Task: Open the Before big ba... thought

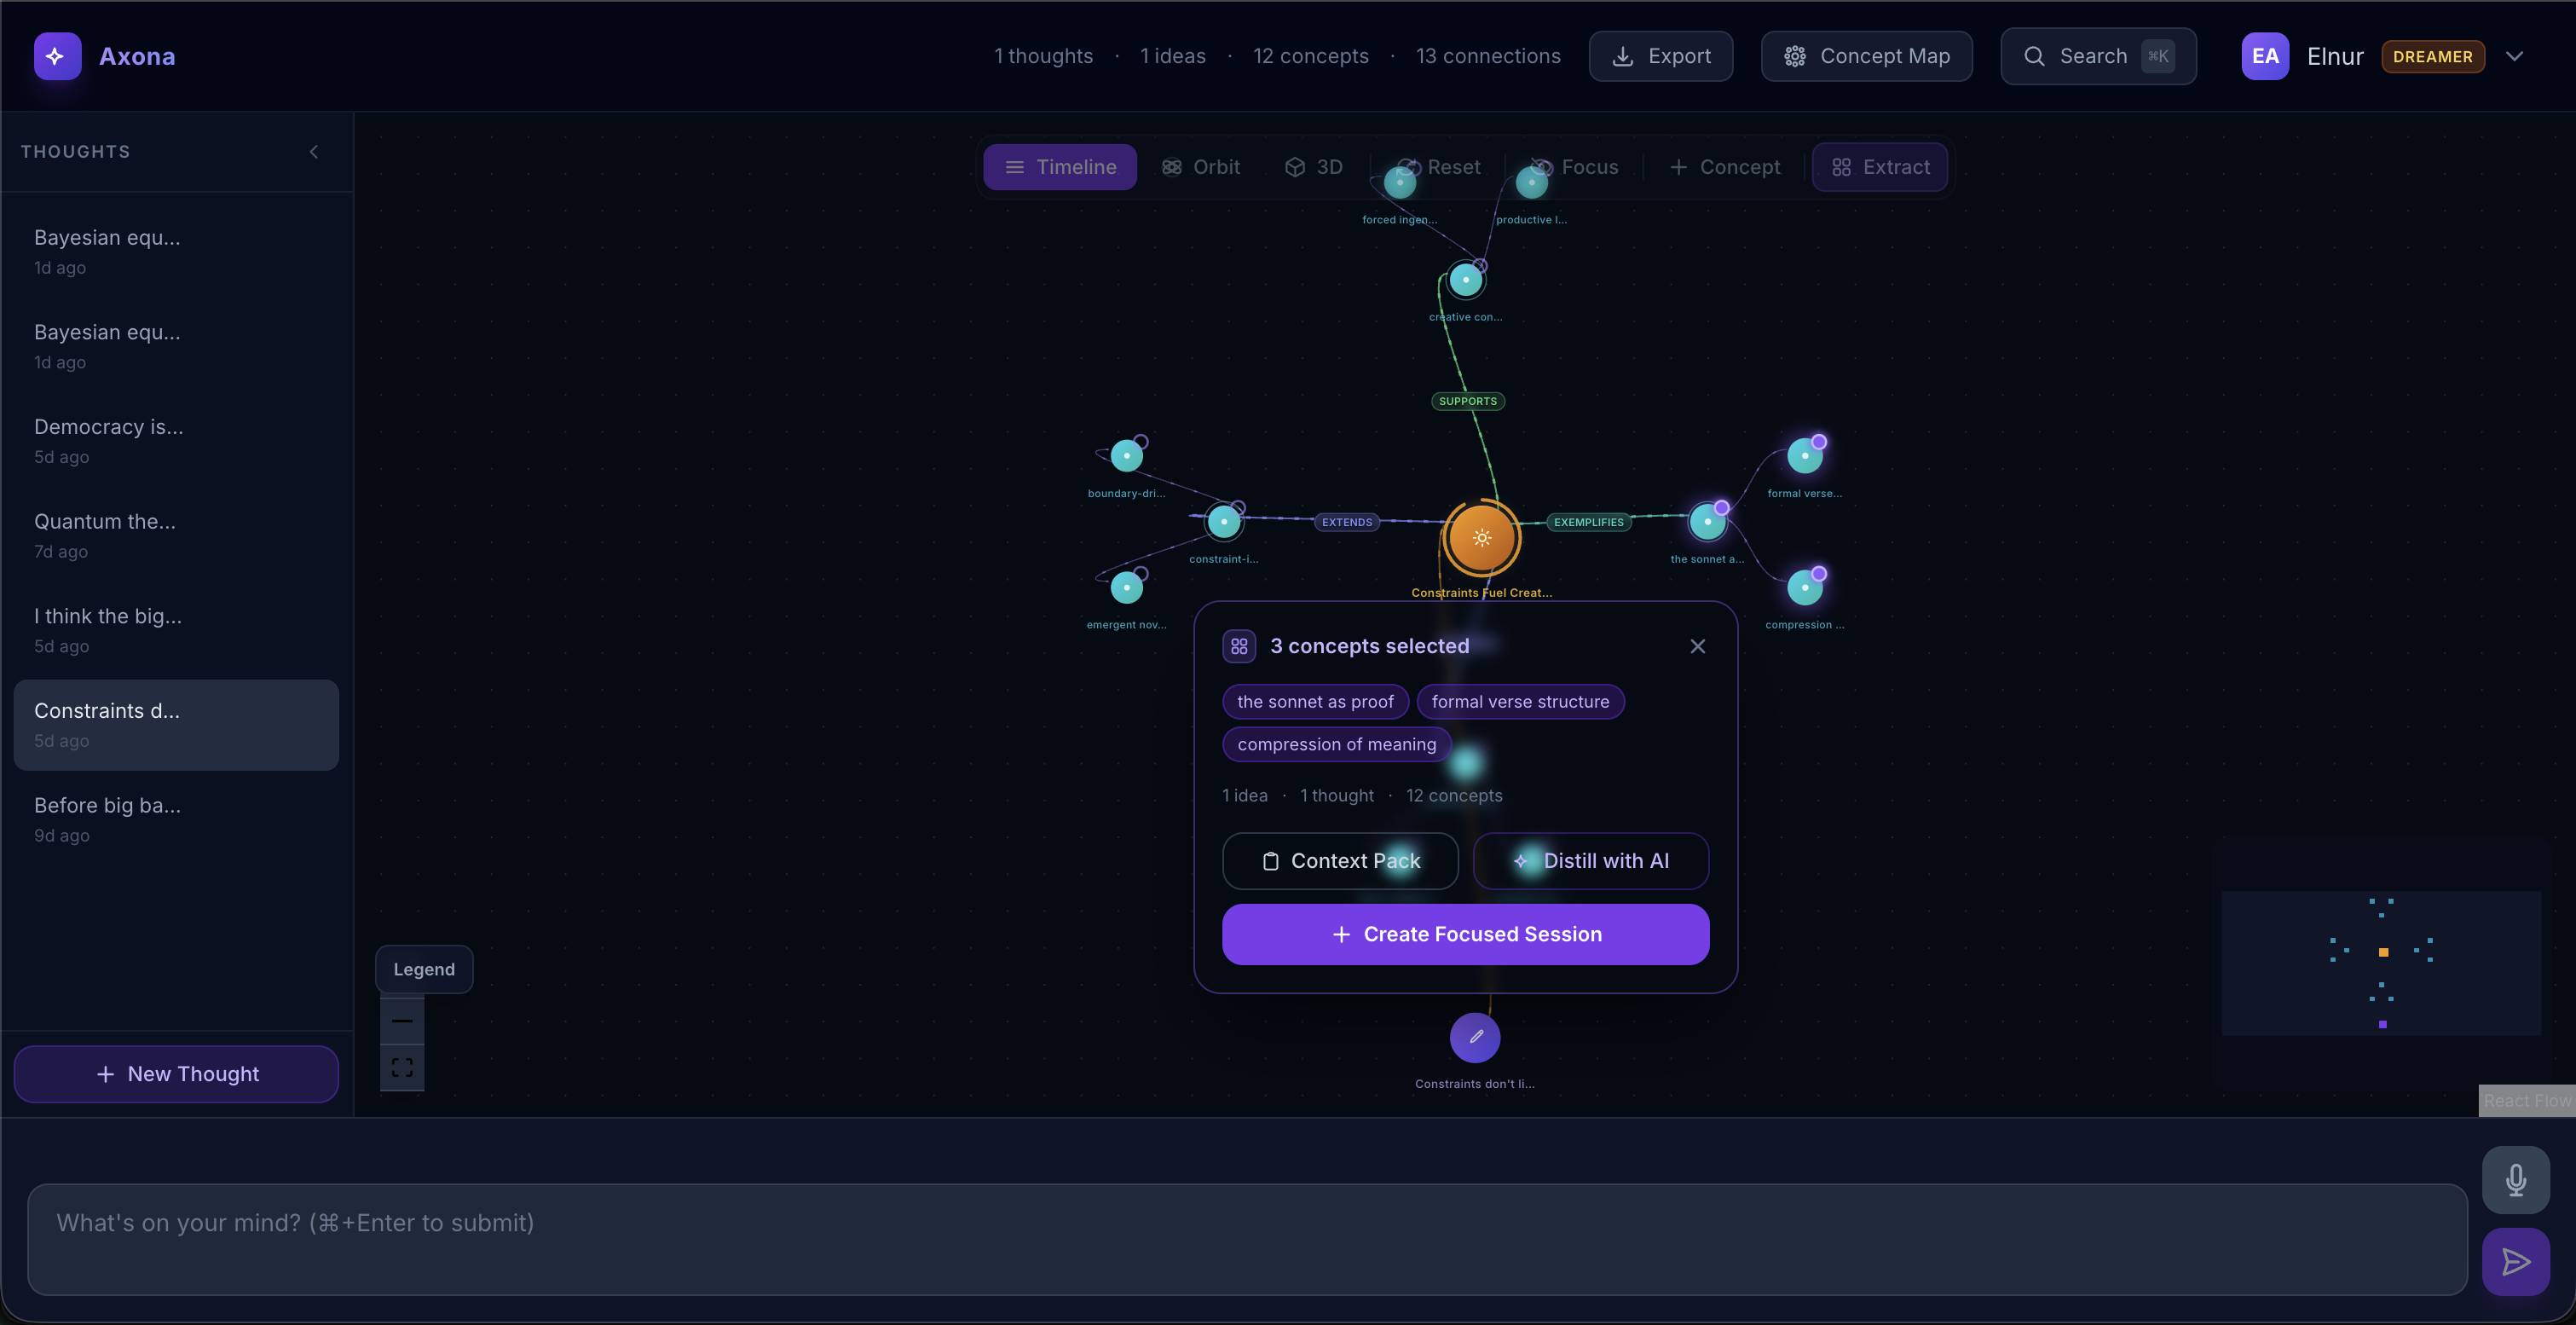Action: tap(176, 820)
